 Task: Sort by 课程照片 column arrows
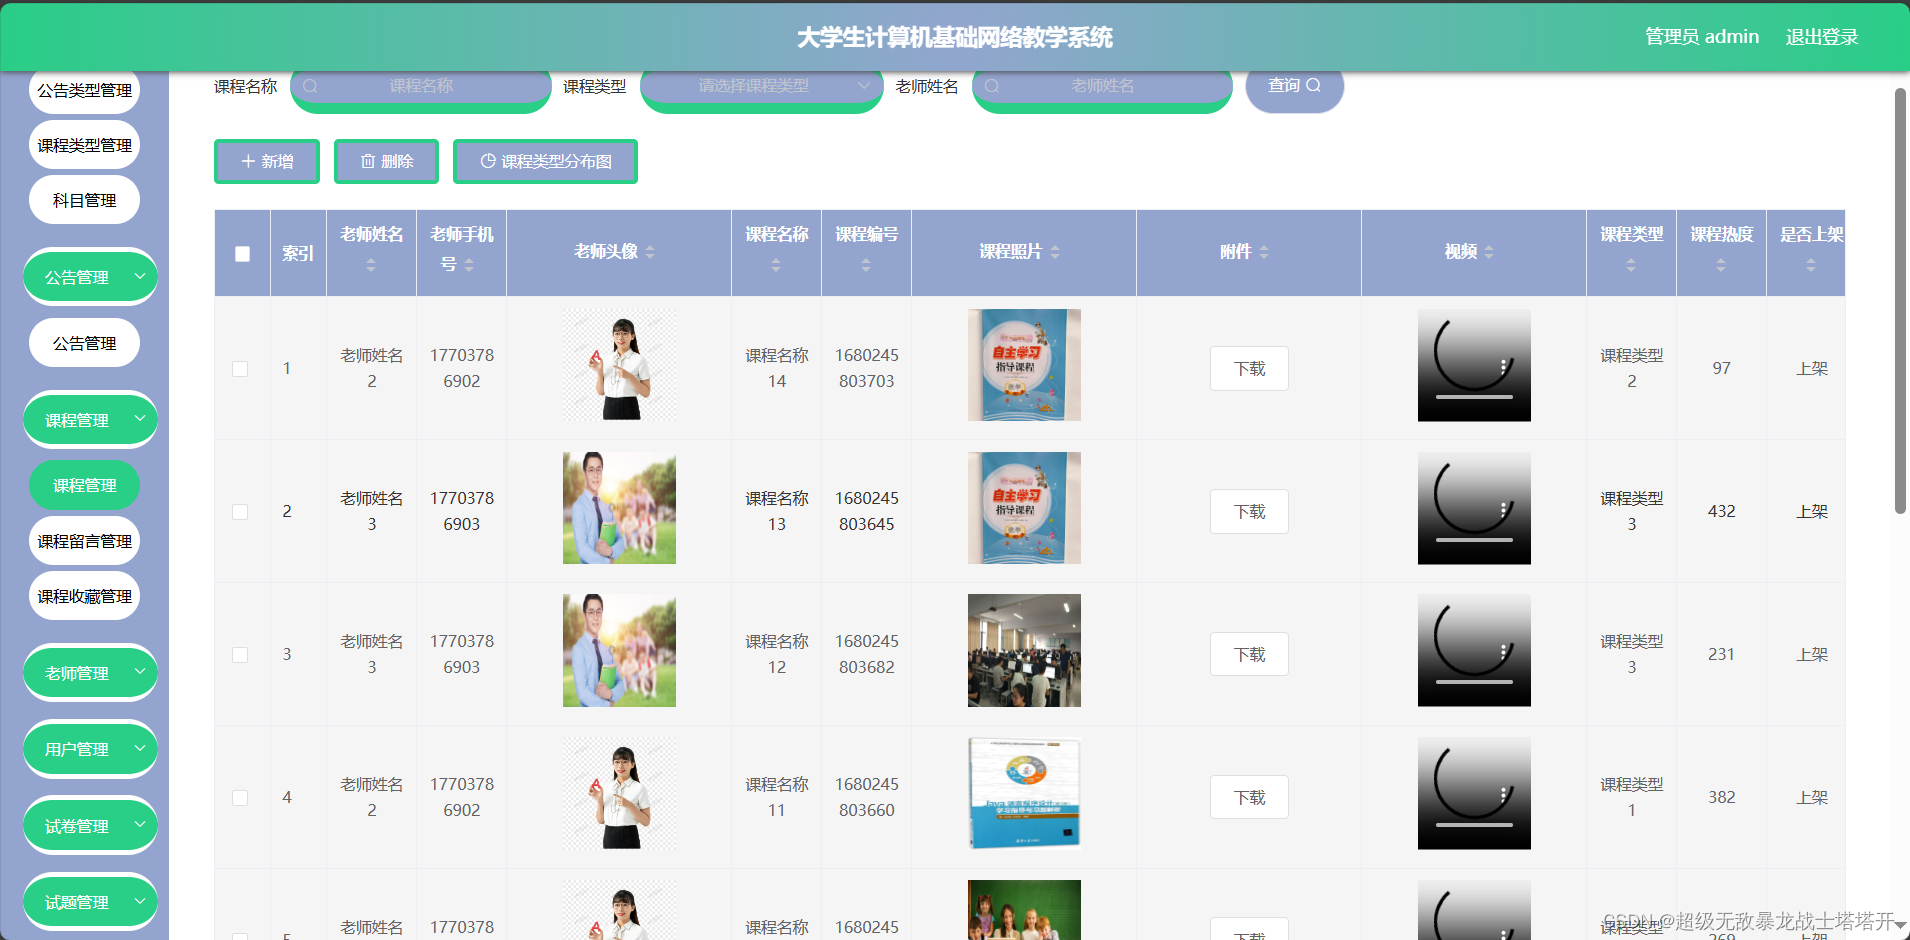tap(1055, 252)
